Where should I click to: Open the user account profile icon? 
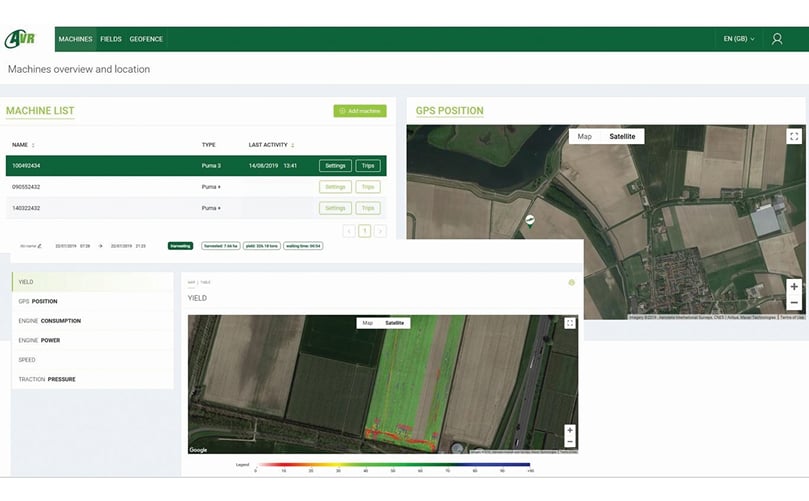776,39
